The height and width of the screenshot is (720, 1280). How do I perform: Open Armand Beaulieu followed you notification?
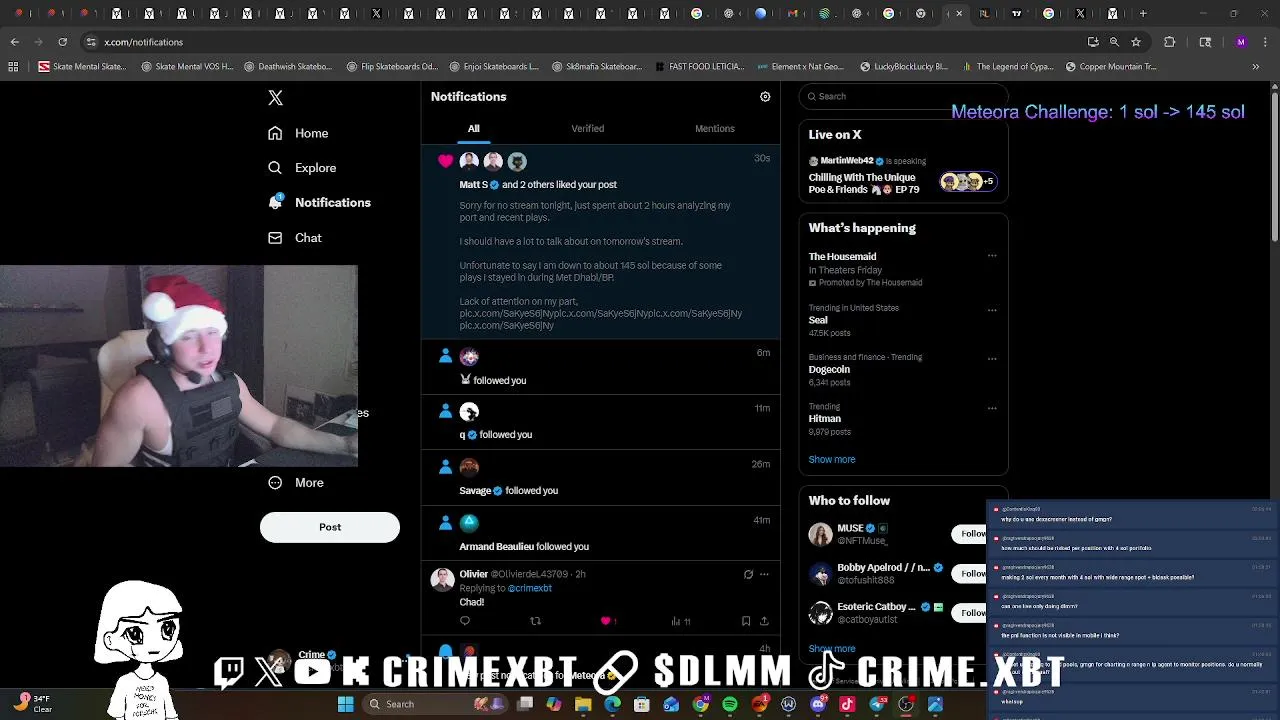click(x=601, y=533)
